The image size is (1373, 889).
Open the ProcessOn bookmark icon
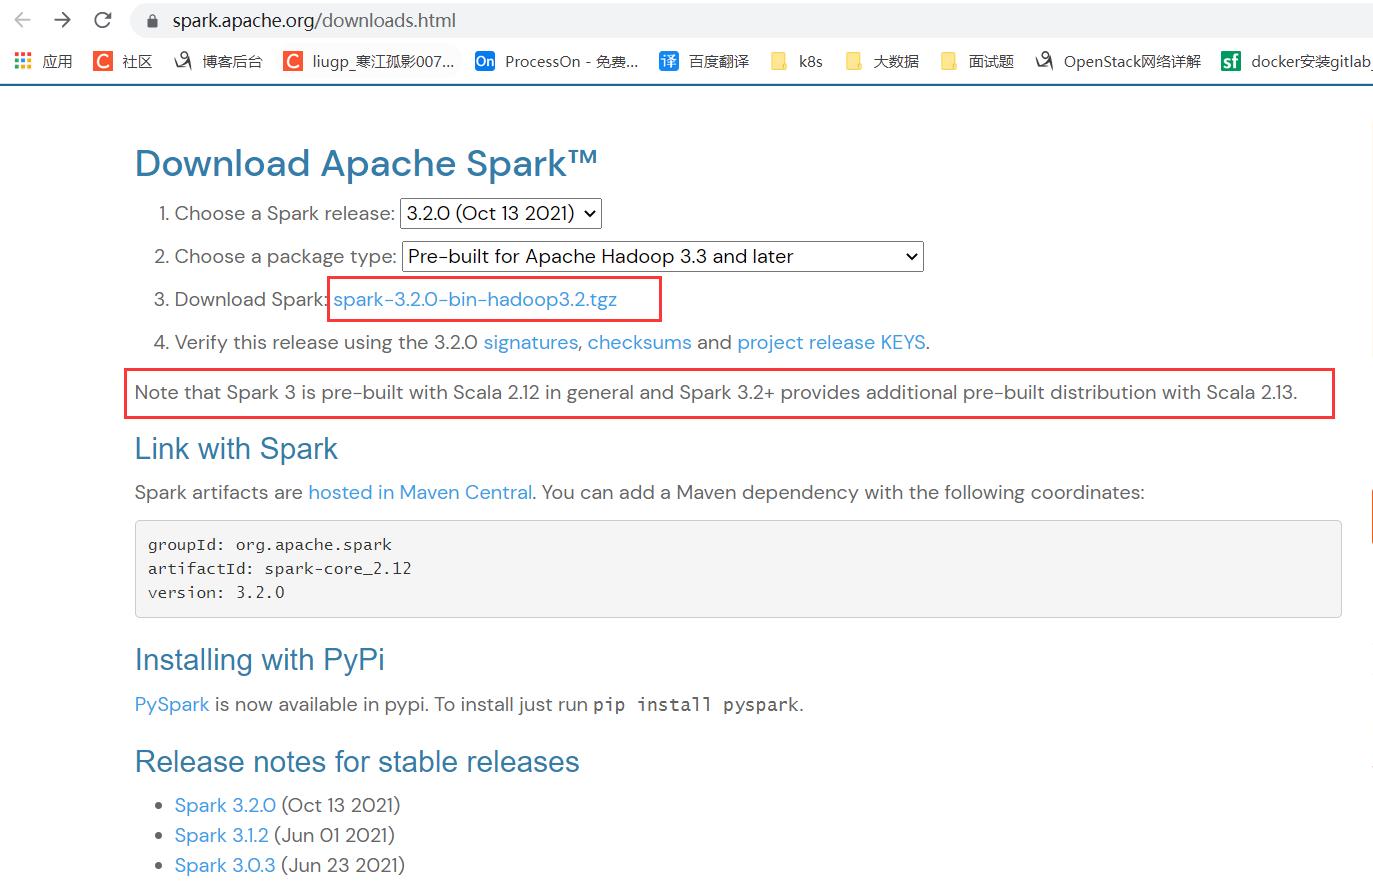click(x=484, y=61)
